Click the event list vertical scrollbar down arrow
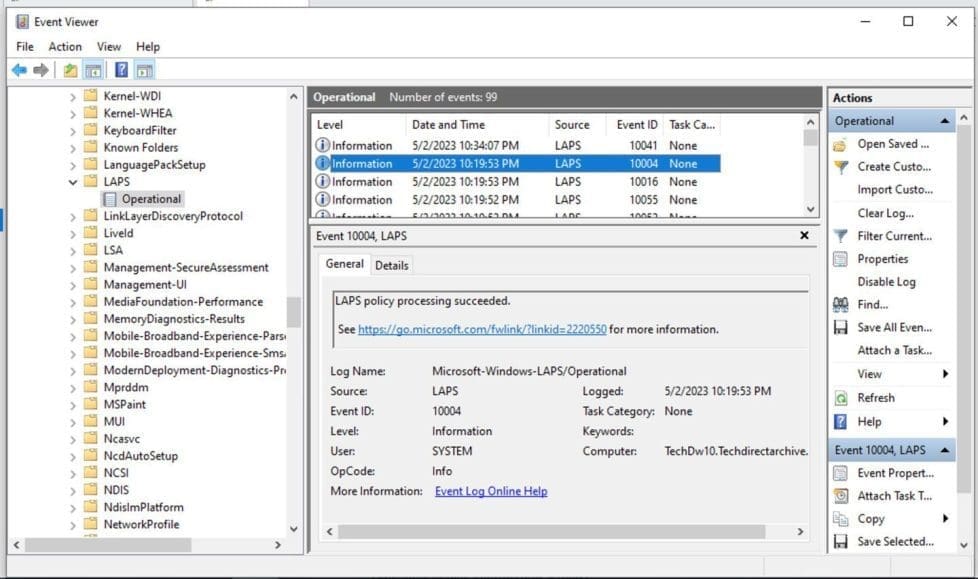Image resolution: width=978 pixels, height=579 pixels. click(x=810, y=209)
